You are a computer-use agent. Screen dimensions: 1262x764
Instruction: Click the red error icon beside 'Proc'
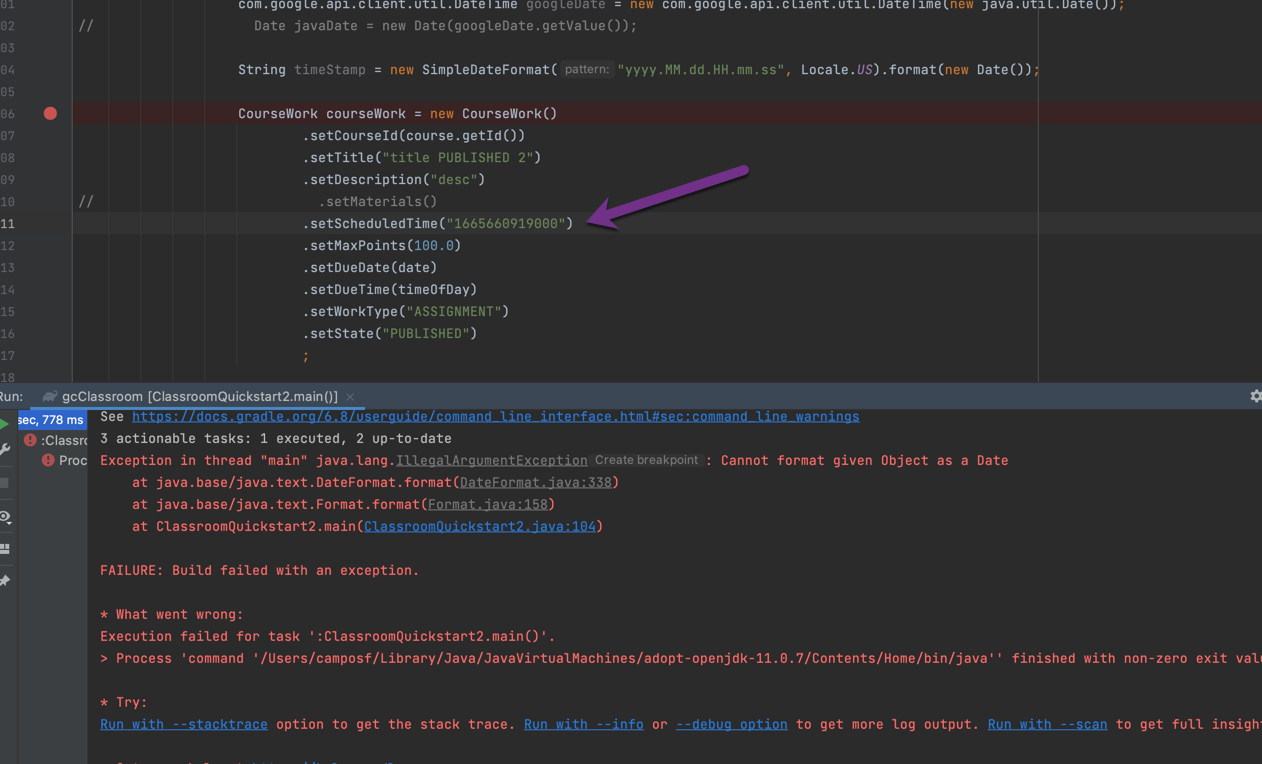point(47,461)
